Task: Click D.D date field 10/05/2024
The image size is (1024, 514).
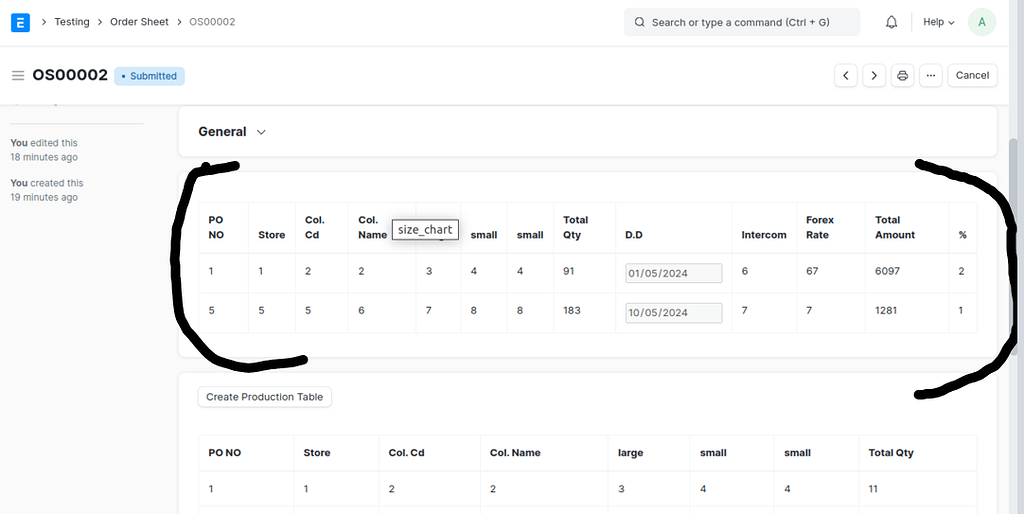Action: coord(674,312)
